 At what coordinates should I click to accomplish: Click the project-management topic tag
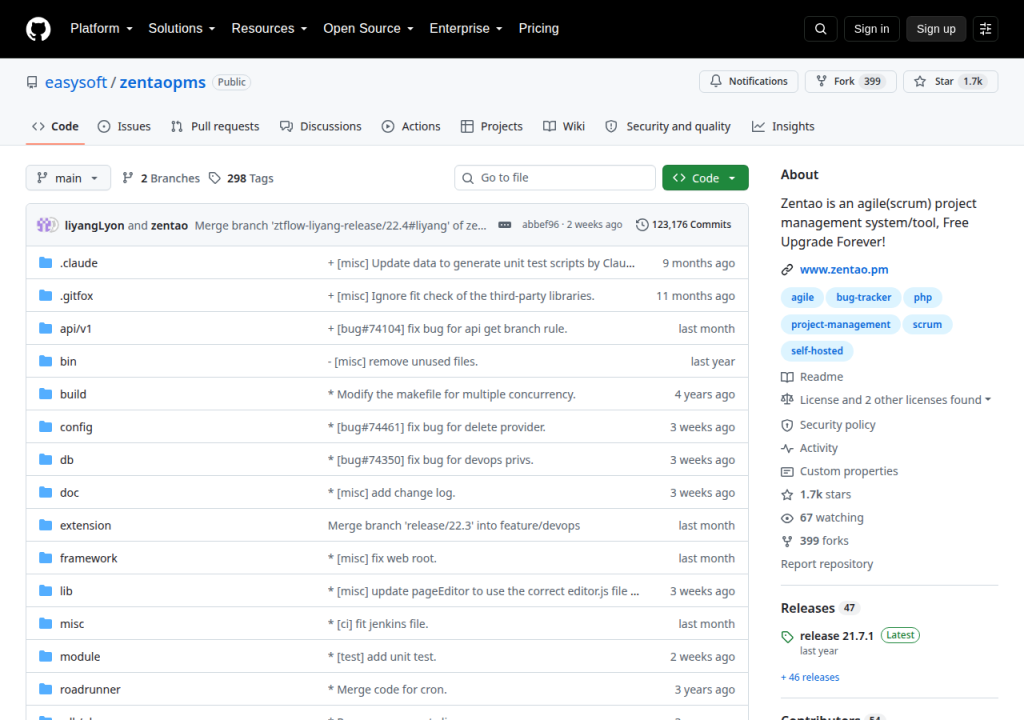click(840, 324)
